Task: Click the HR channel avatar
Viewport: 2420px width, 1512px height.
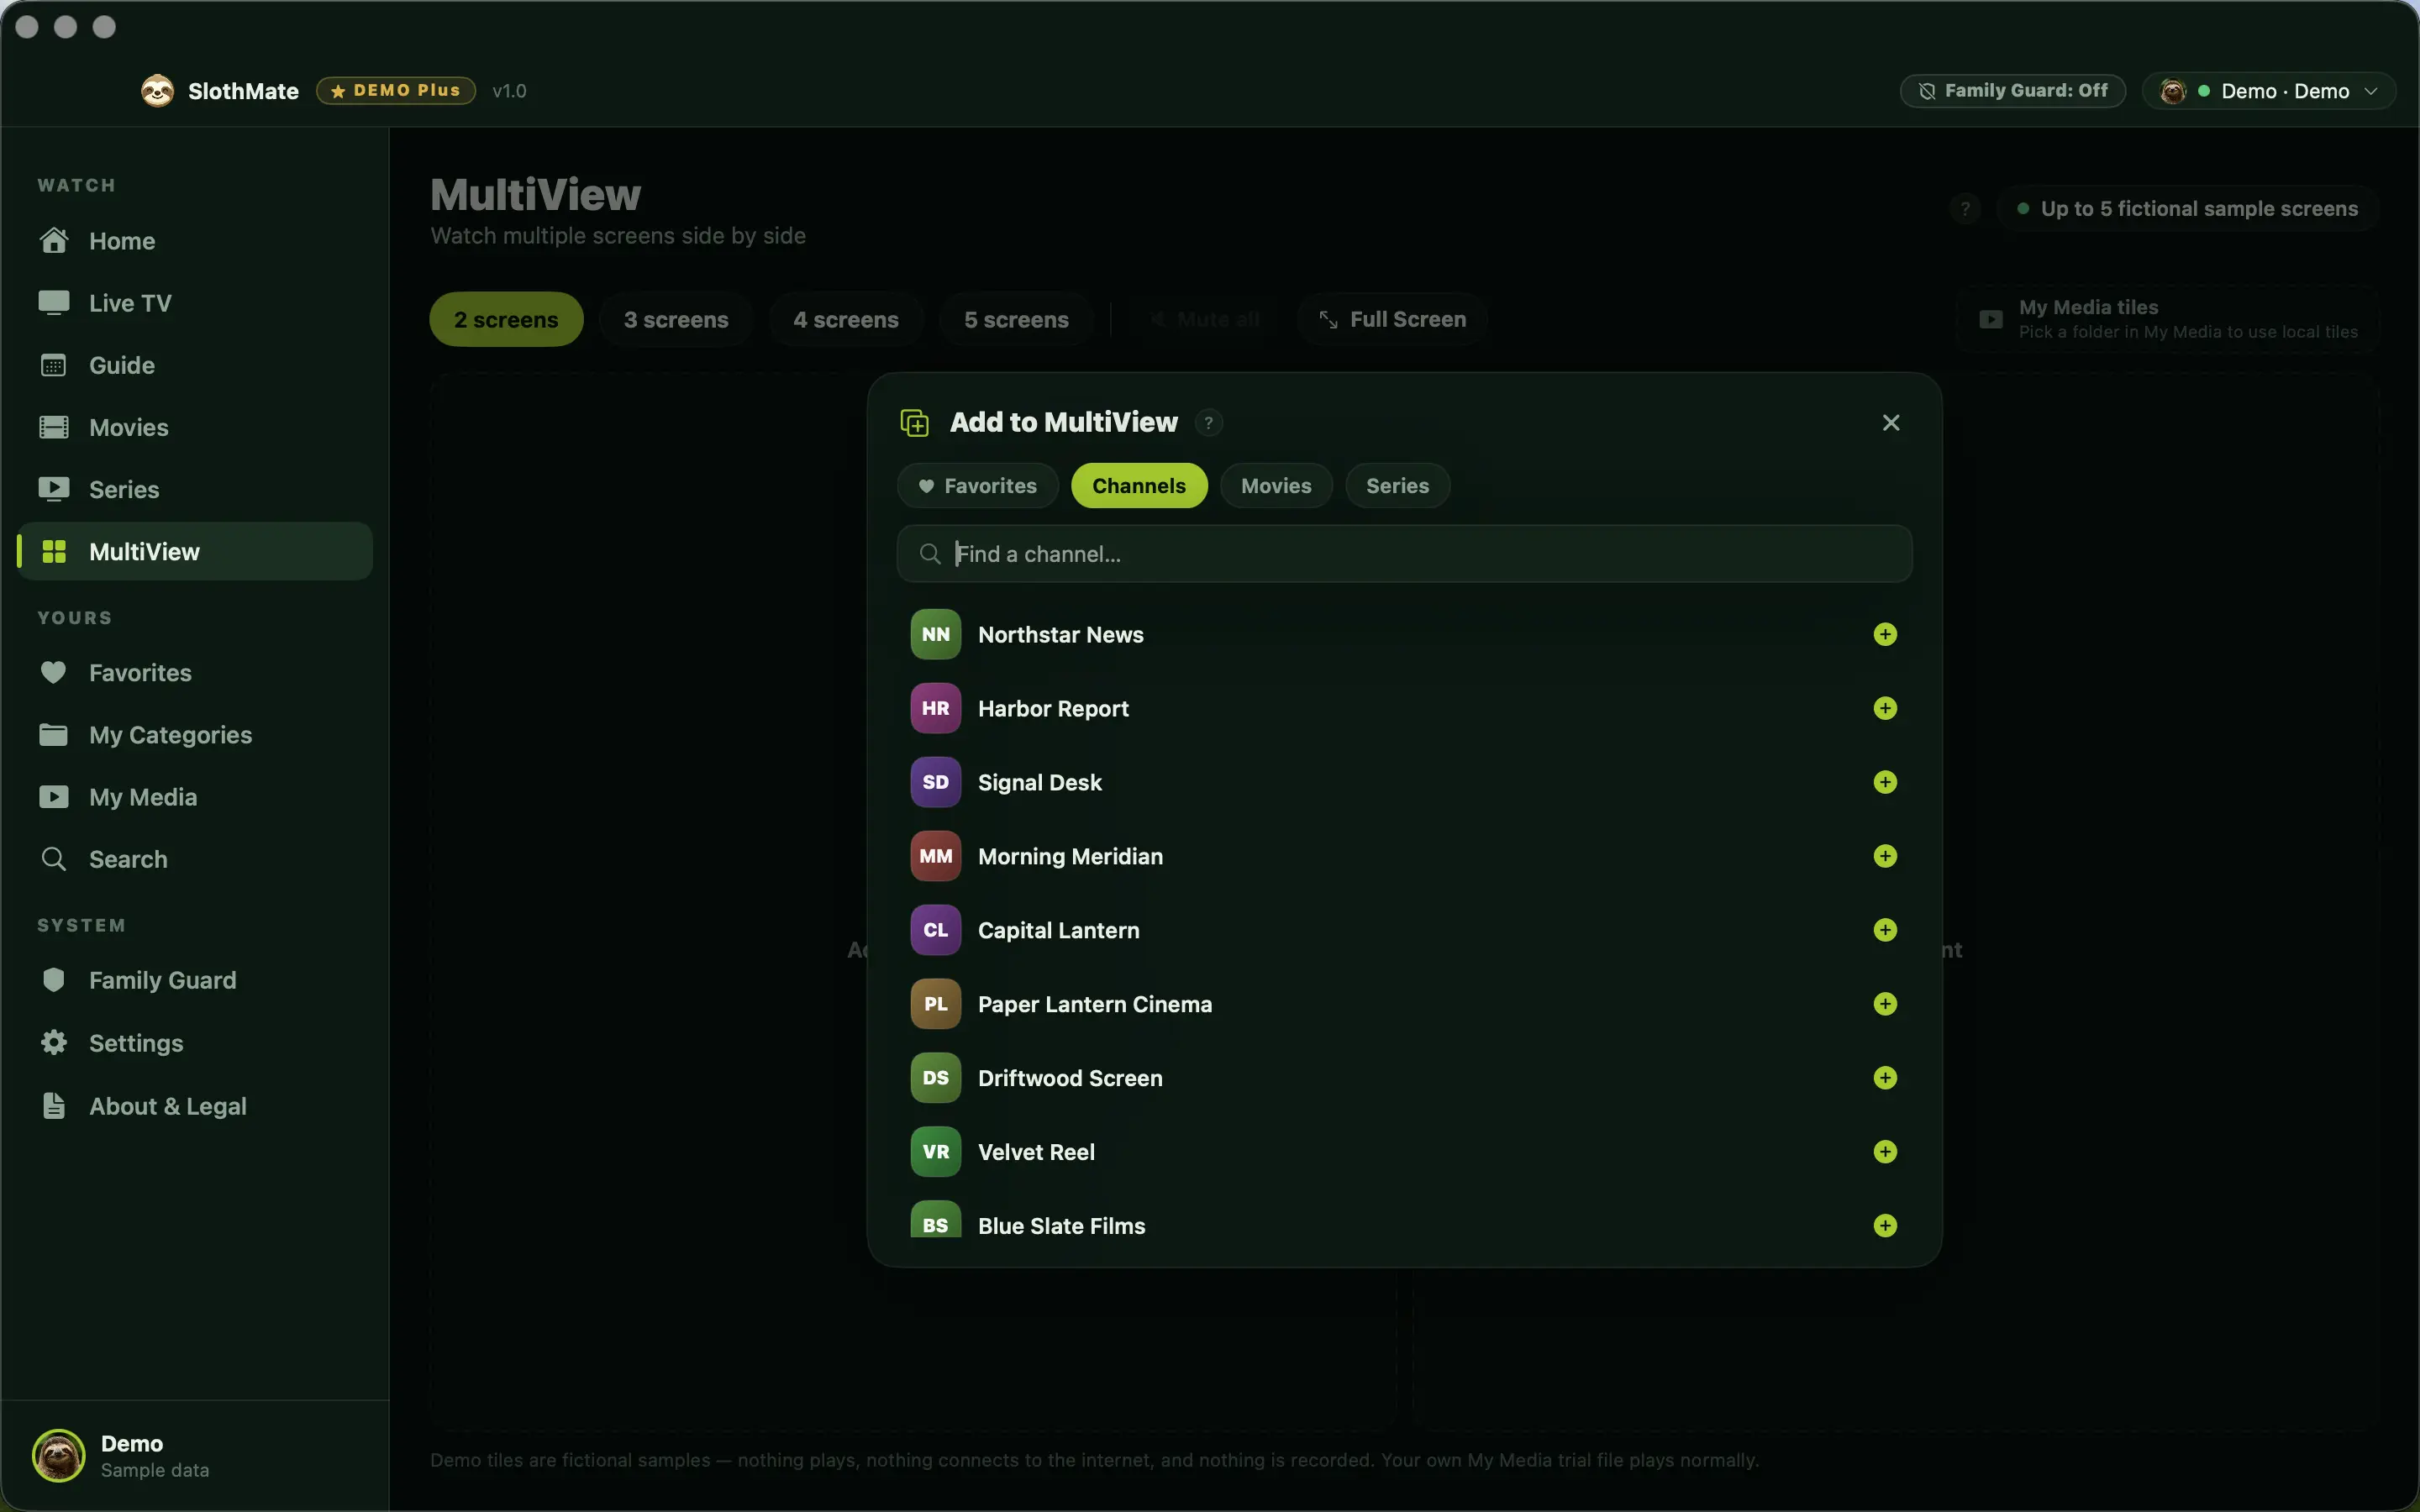Action: tap(935, 708)
